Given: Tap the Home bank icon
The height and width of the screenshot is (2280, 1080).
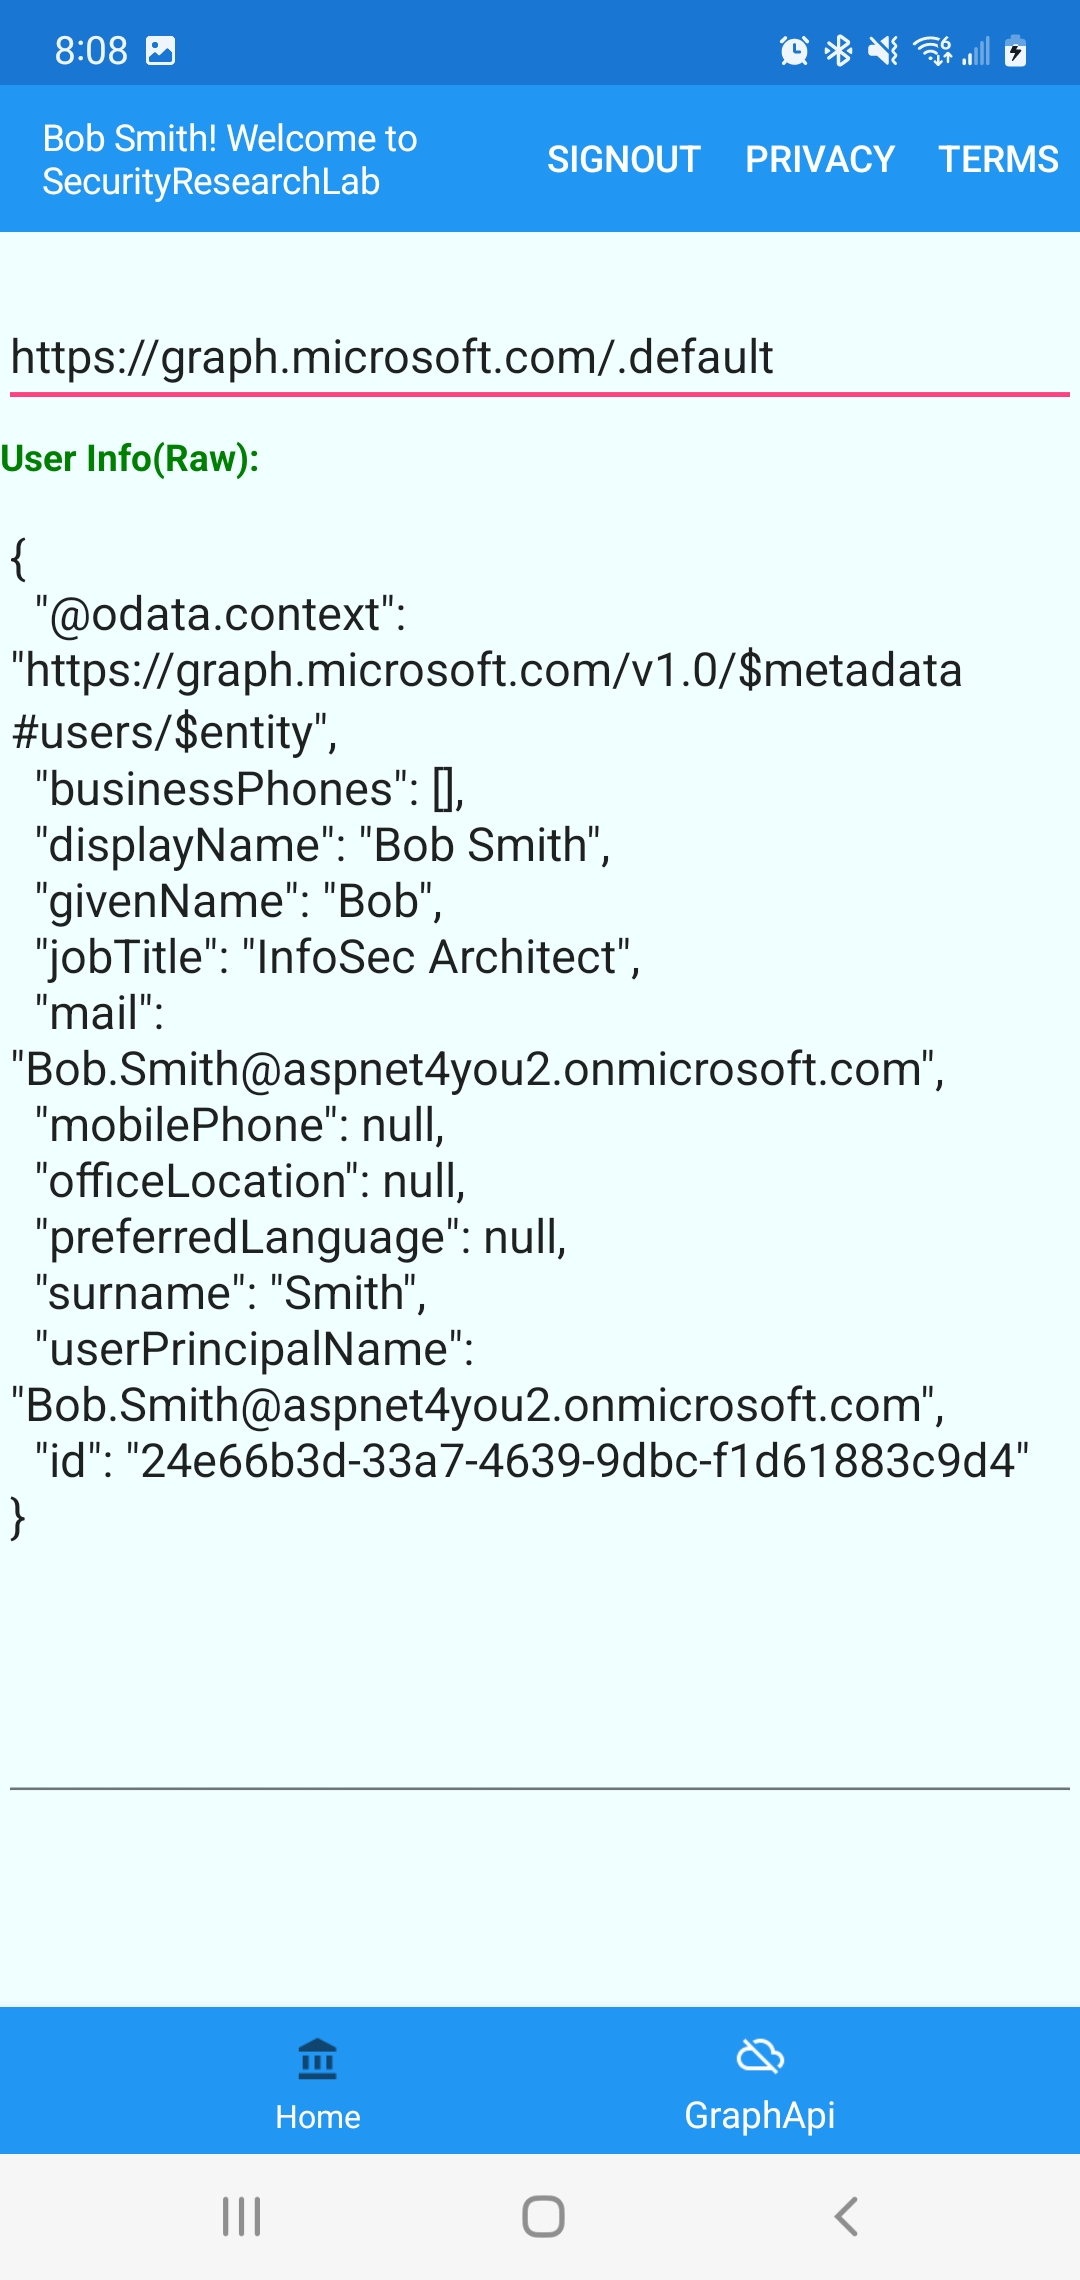Looking at the screenshot, I should pyautogui.click(x=318, y=2058).
